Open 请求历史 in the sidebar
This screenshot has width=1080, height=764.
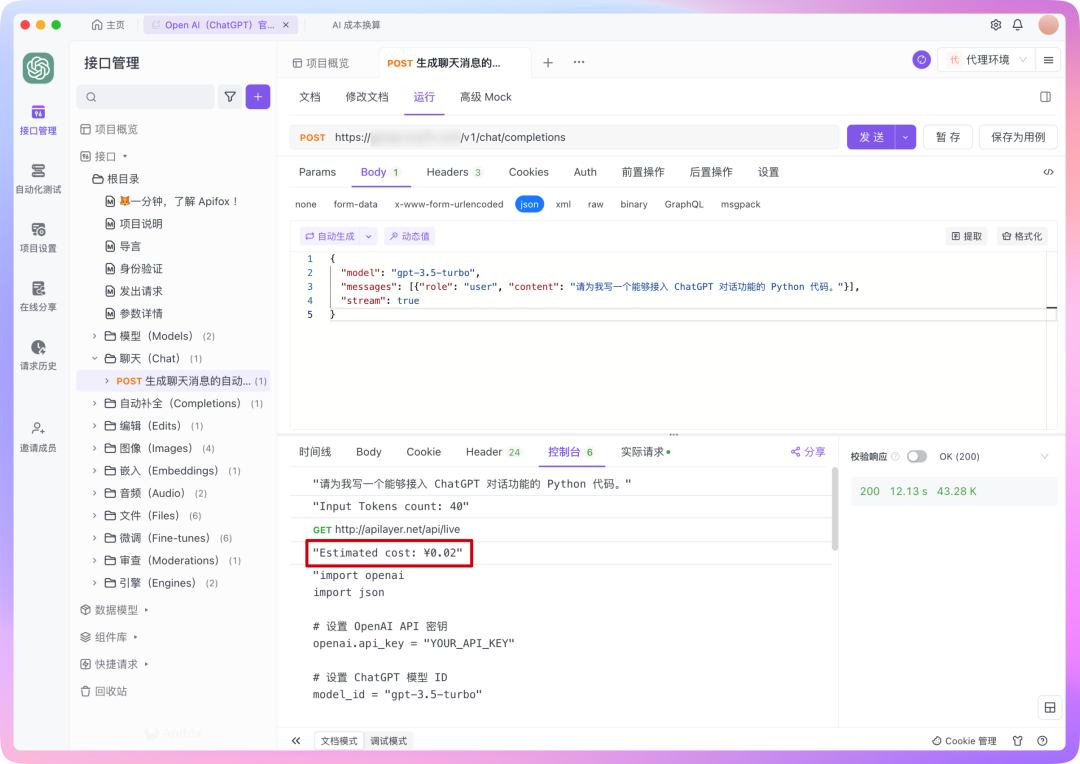[38, 348]
